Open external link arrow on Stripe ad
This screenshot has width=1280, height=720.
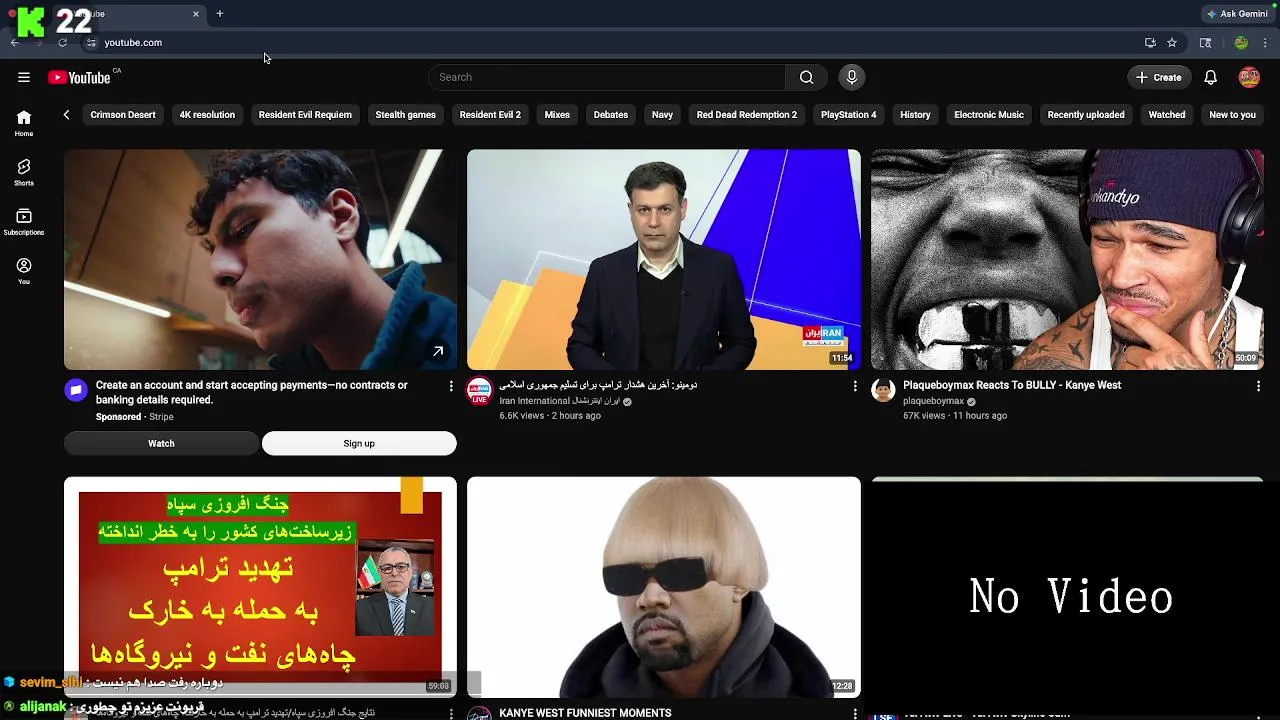(x=438, y=351)
